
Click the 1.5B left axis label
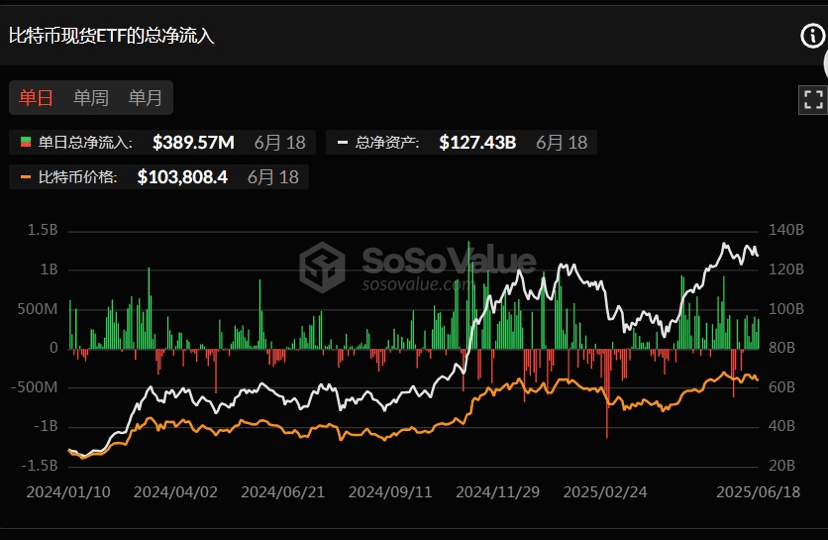pos(42,230)
